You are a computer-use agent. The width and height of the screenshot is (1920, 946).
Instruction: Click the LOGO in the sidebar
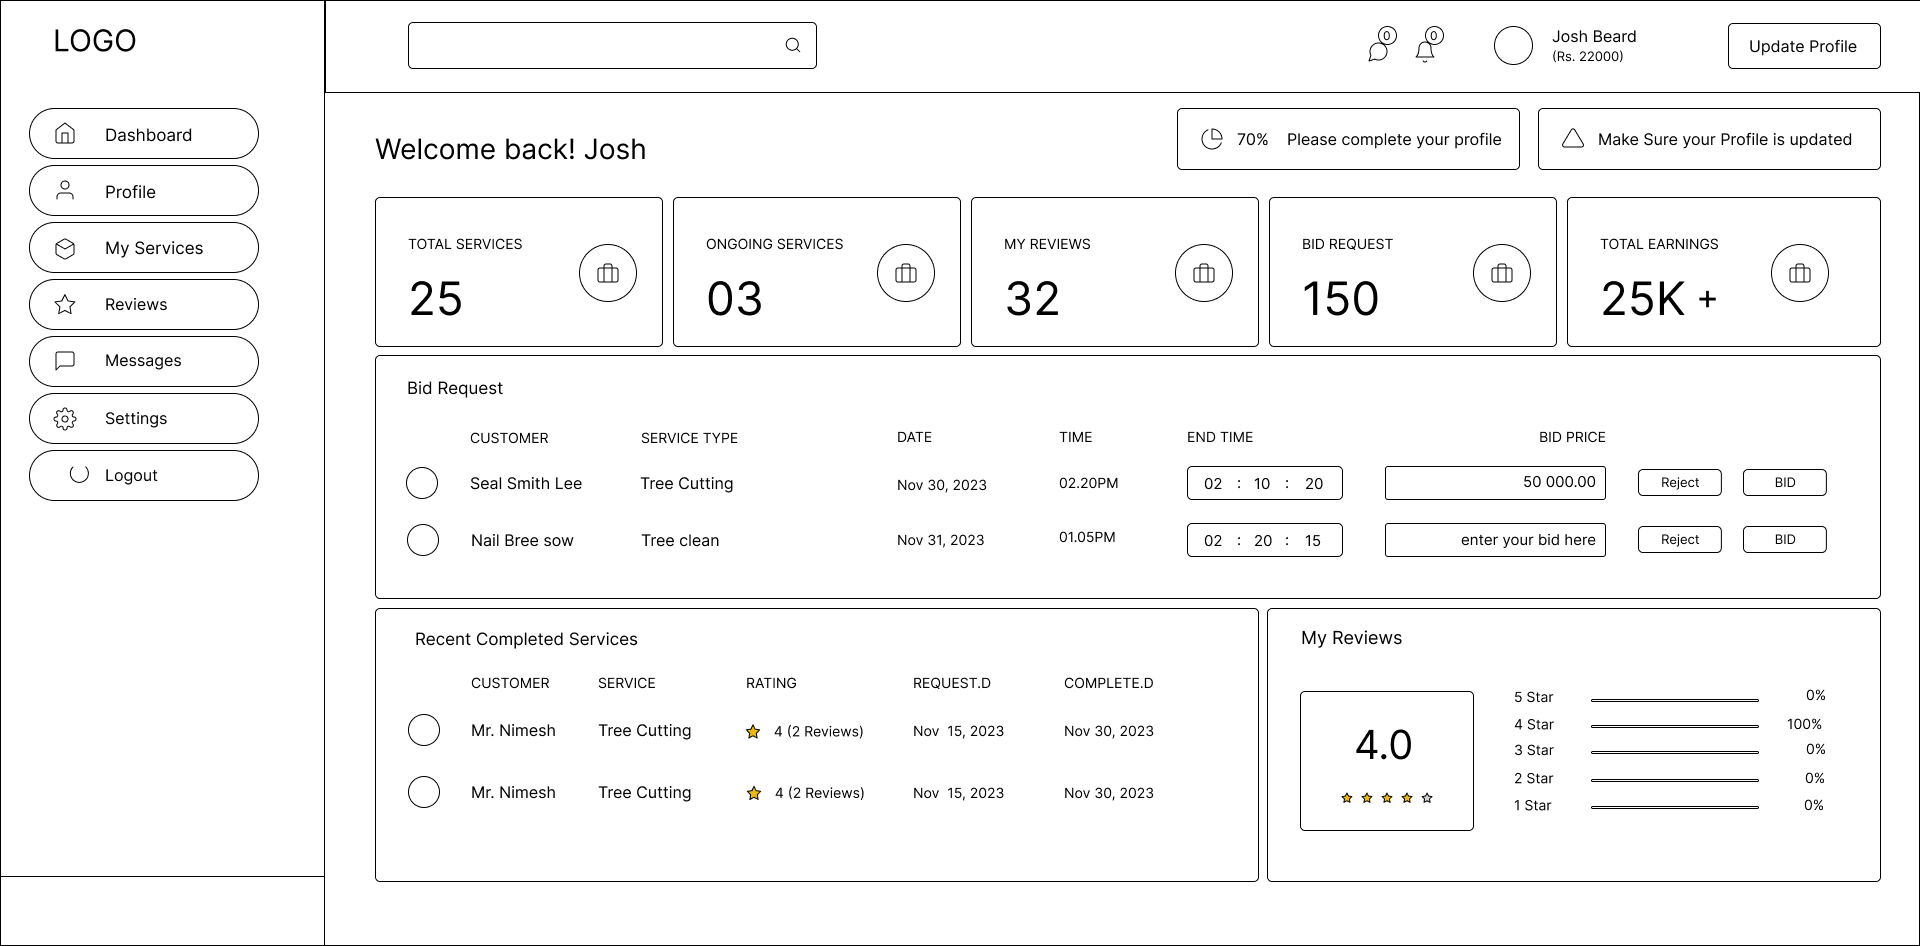[95, 41]
